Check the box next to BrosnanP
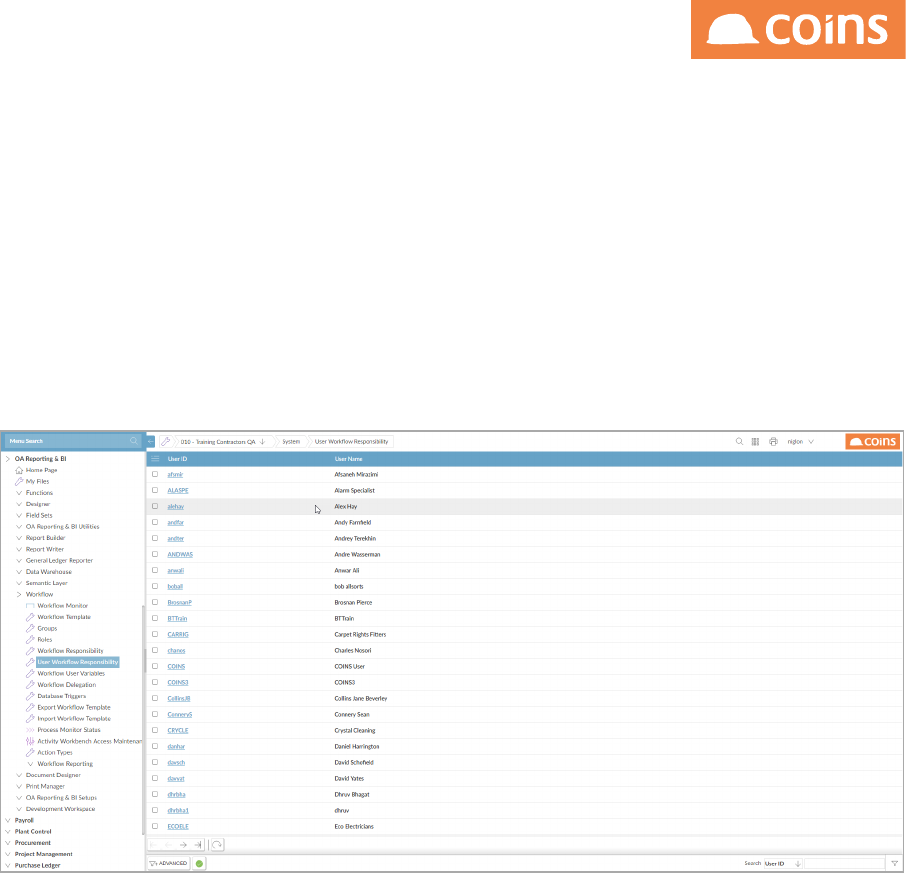Screen dimensions: 906x873 [155, 602]
